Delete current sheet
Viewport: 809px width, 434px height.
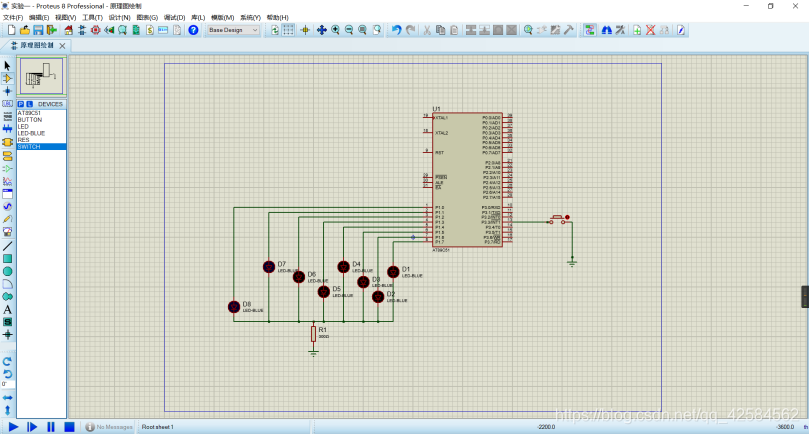click(x=651, y=30)
